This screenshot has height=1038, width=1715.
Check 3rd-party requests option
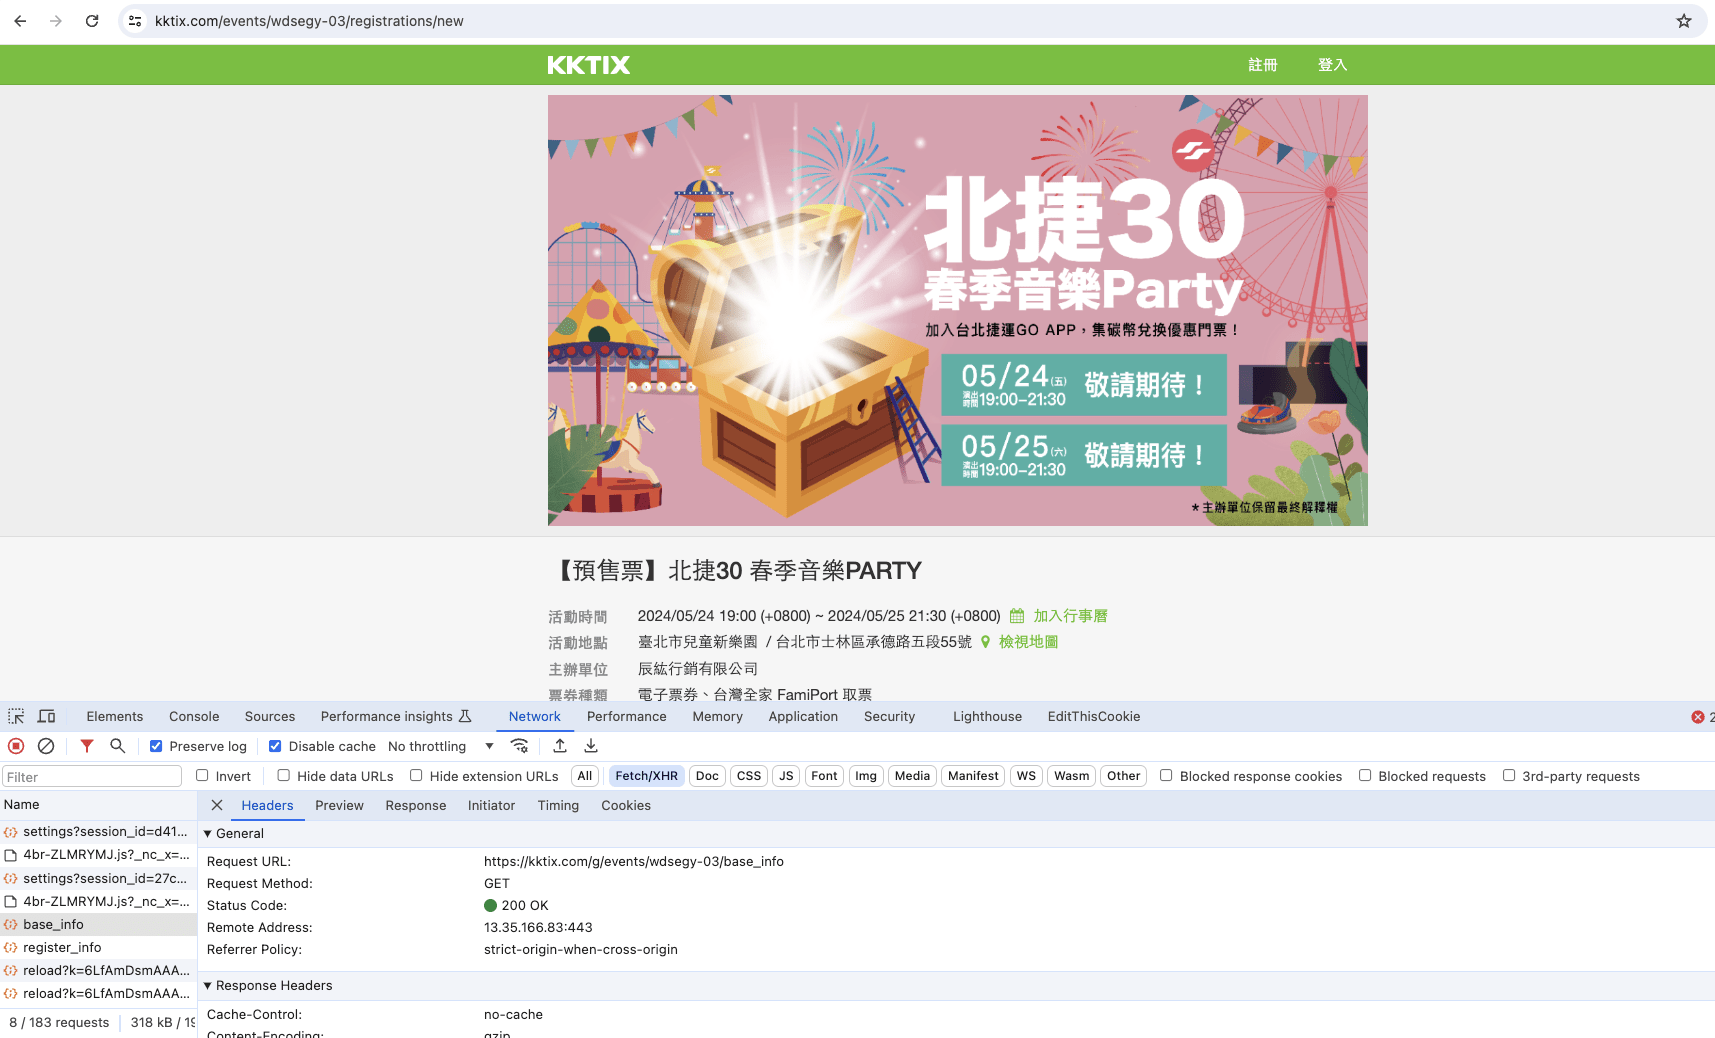point(1509,775)
